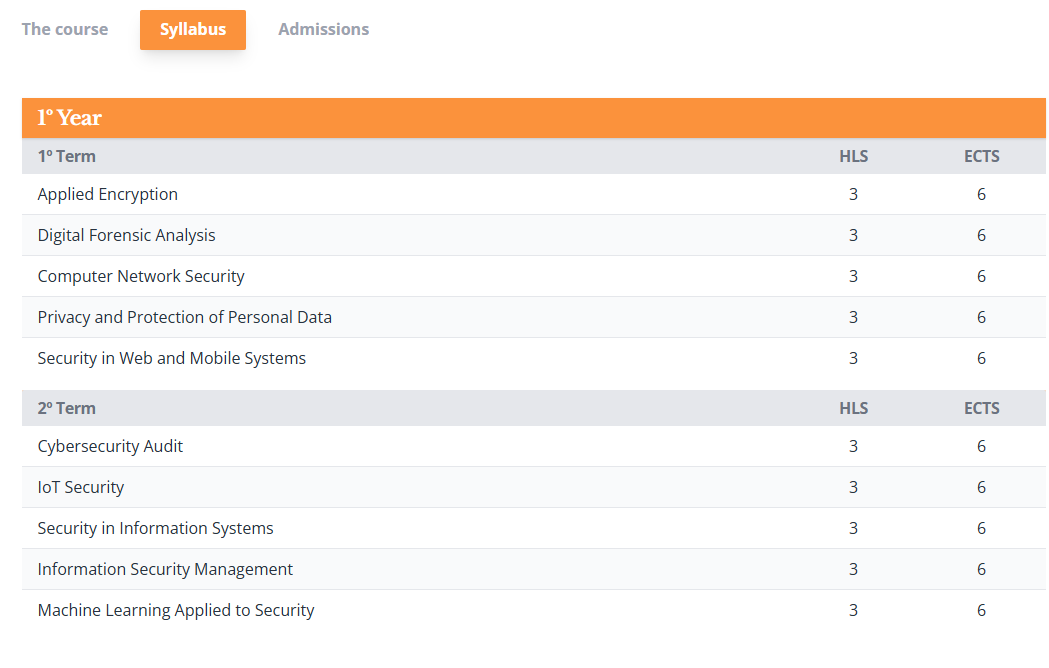Click ECTS value for Information Security Management
1049x668 pixels.
click(x=981, y=569)
